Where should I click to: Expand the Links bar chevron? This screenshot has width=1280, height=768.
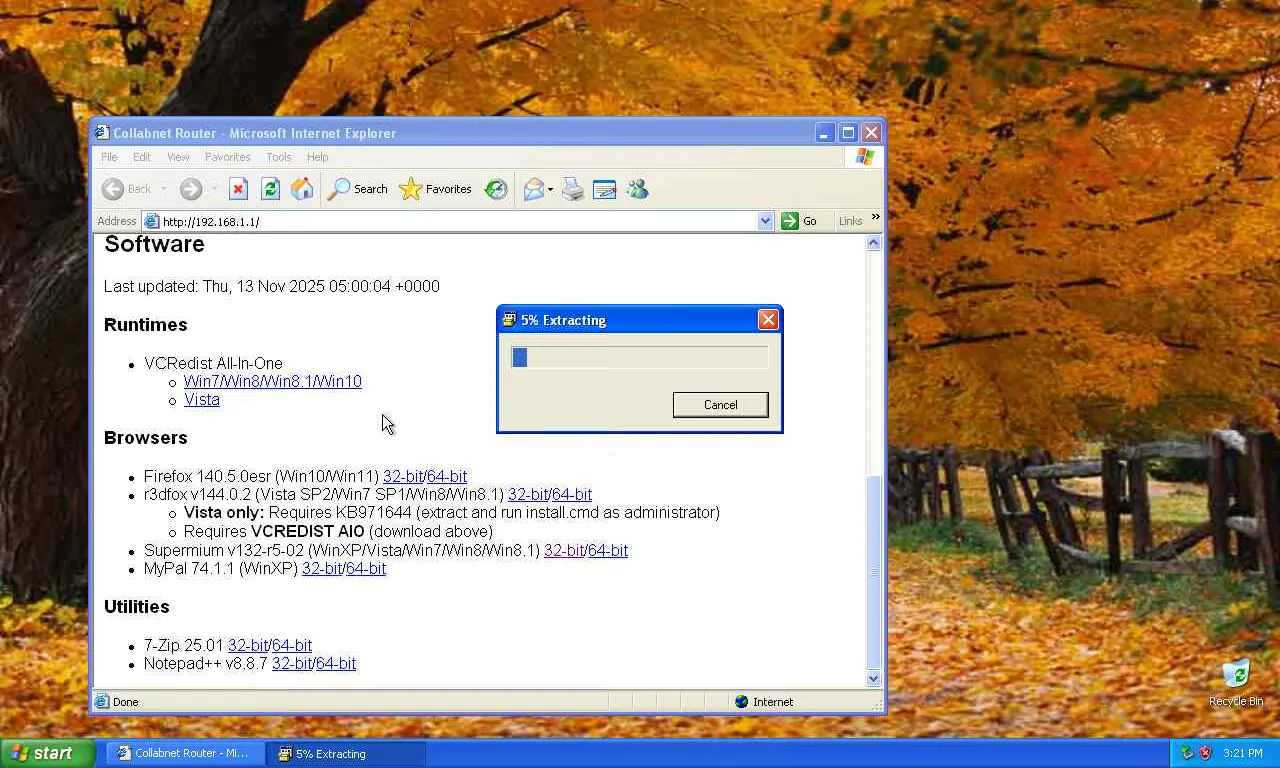pyautogui.click(x=876, y=218)
